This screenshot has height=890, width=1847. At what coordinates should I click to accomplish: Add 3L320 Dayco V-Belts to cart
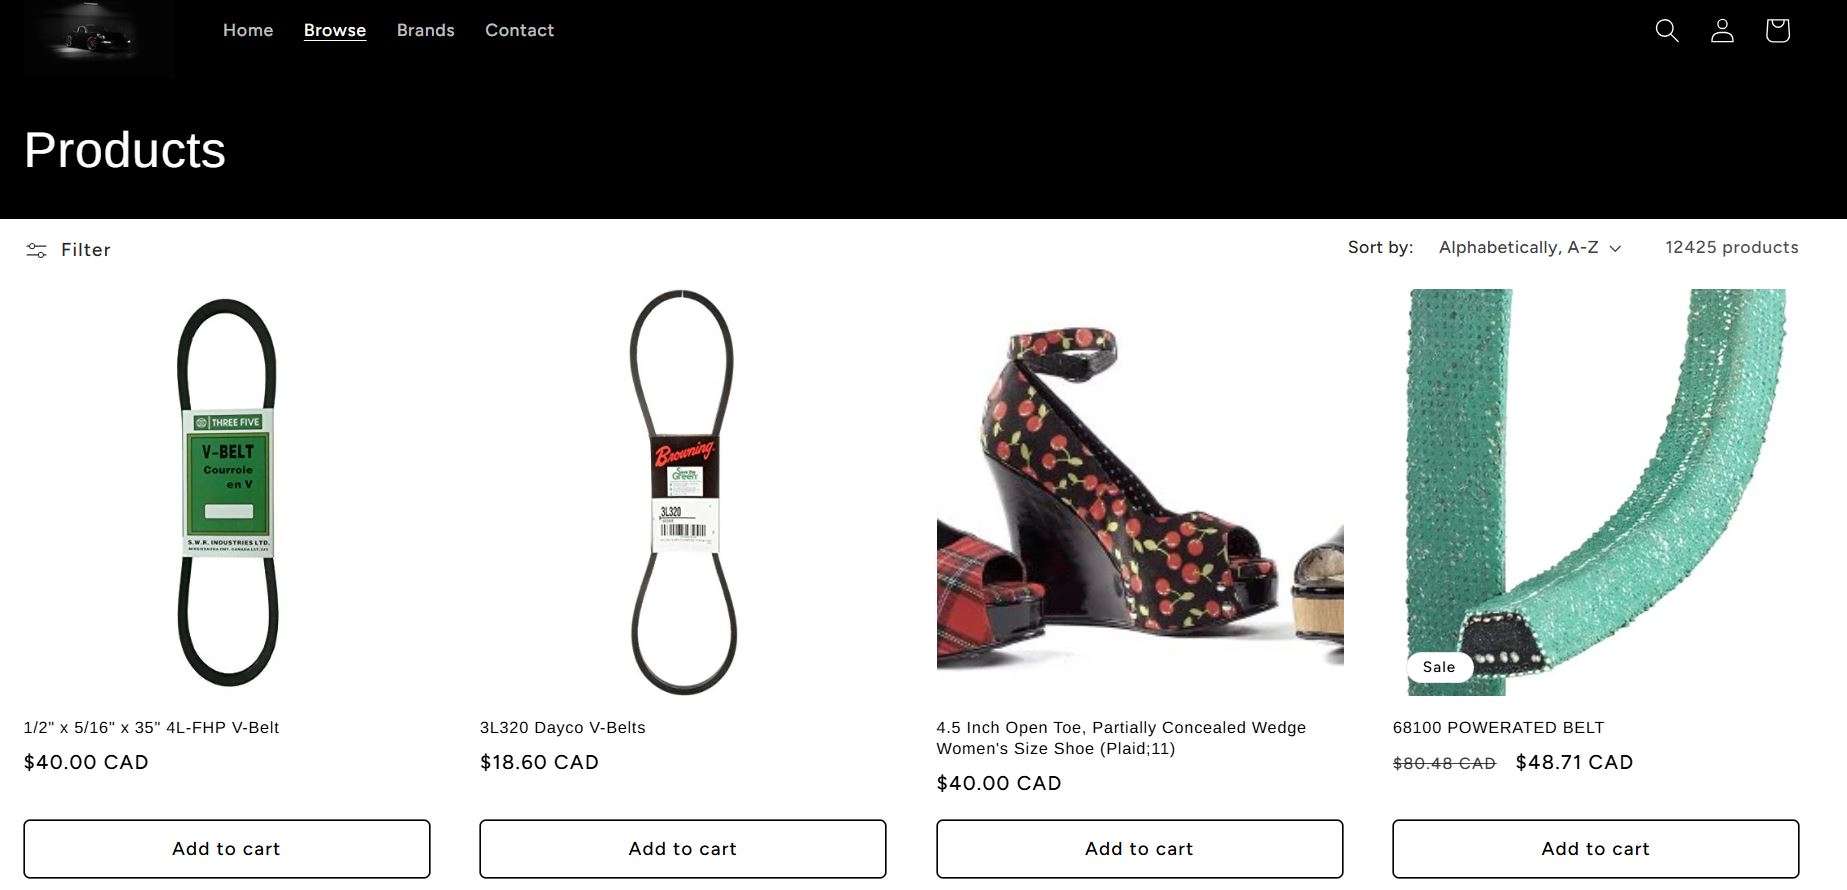point(683,849)
